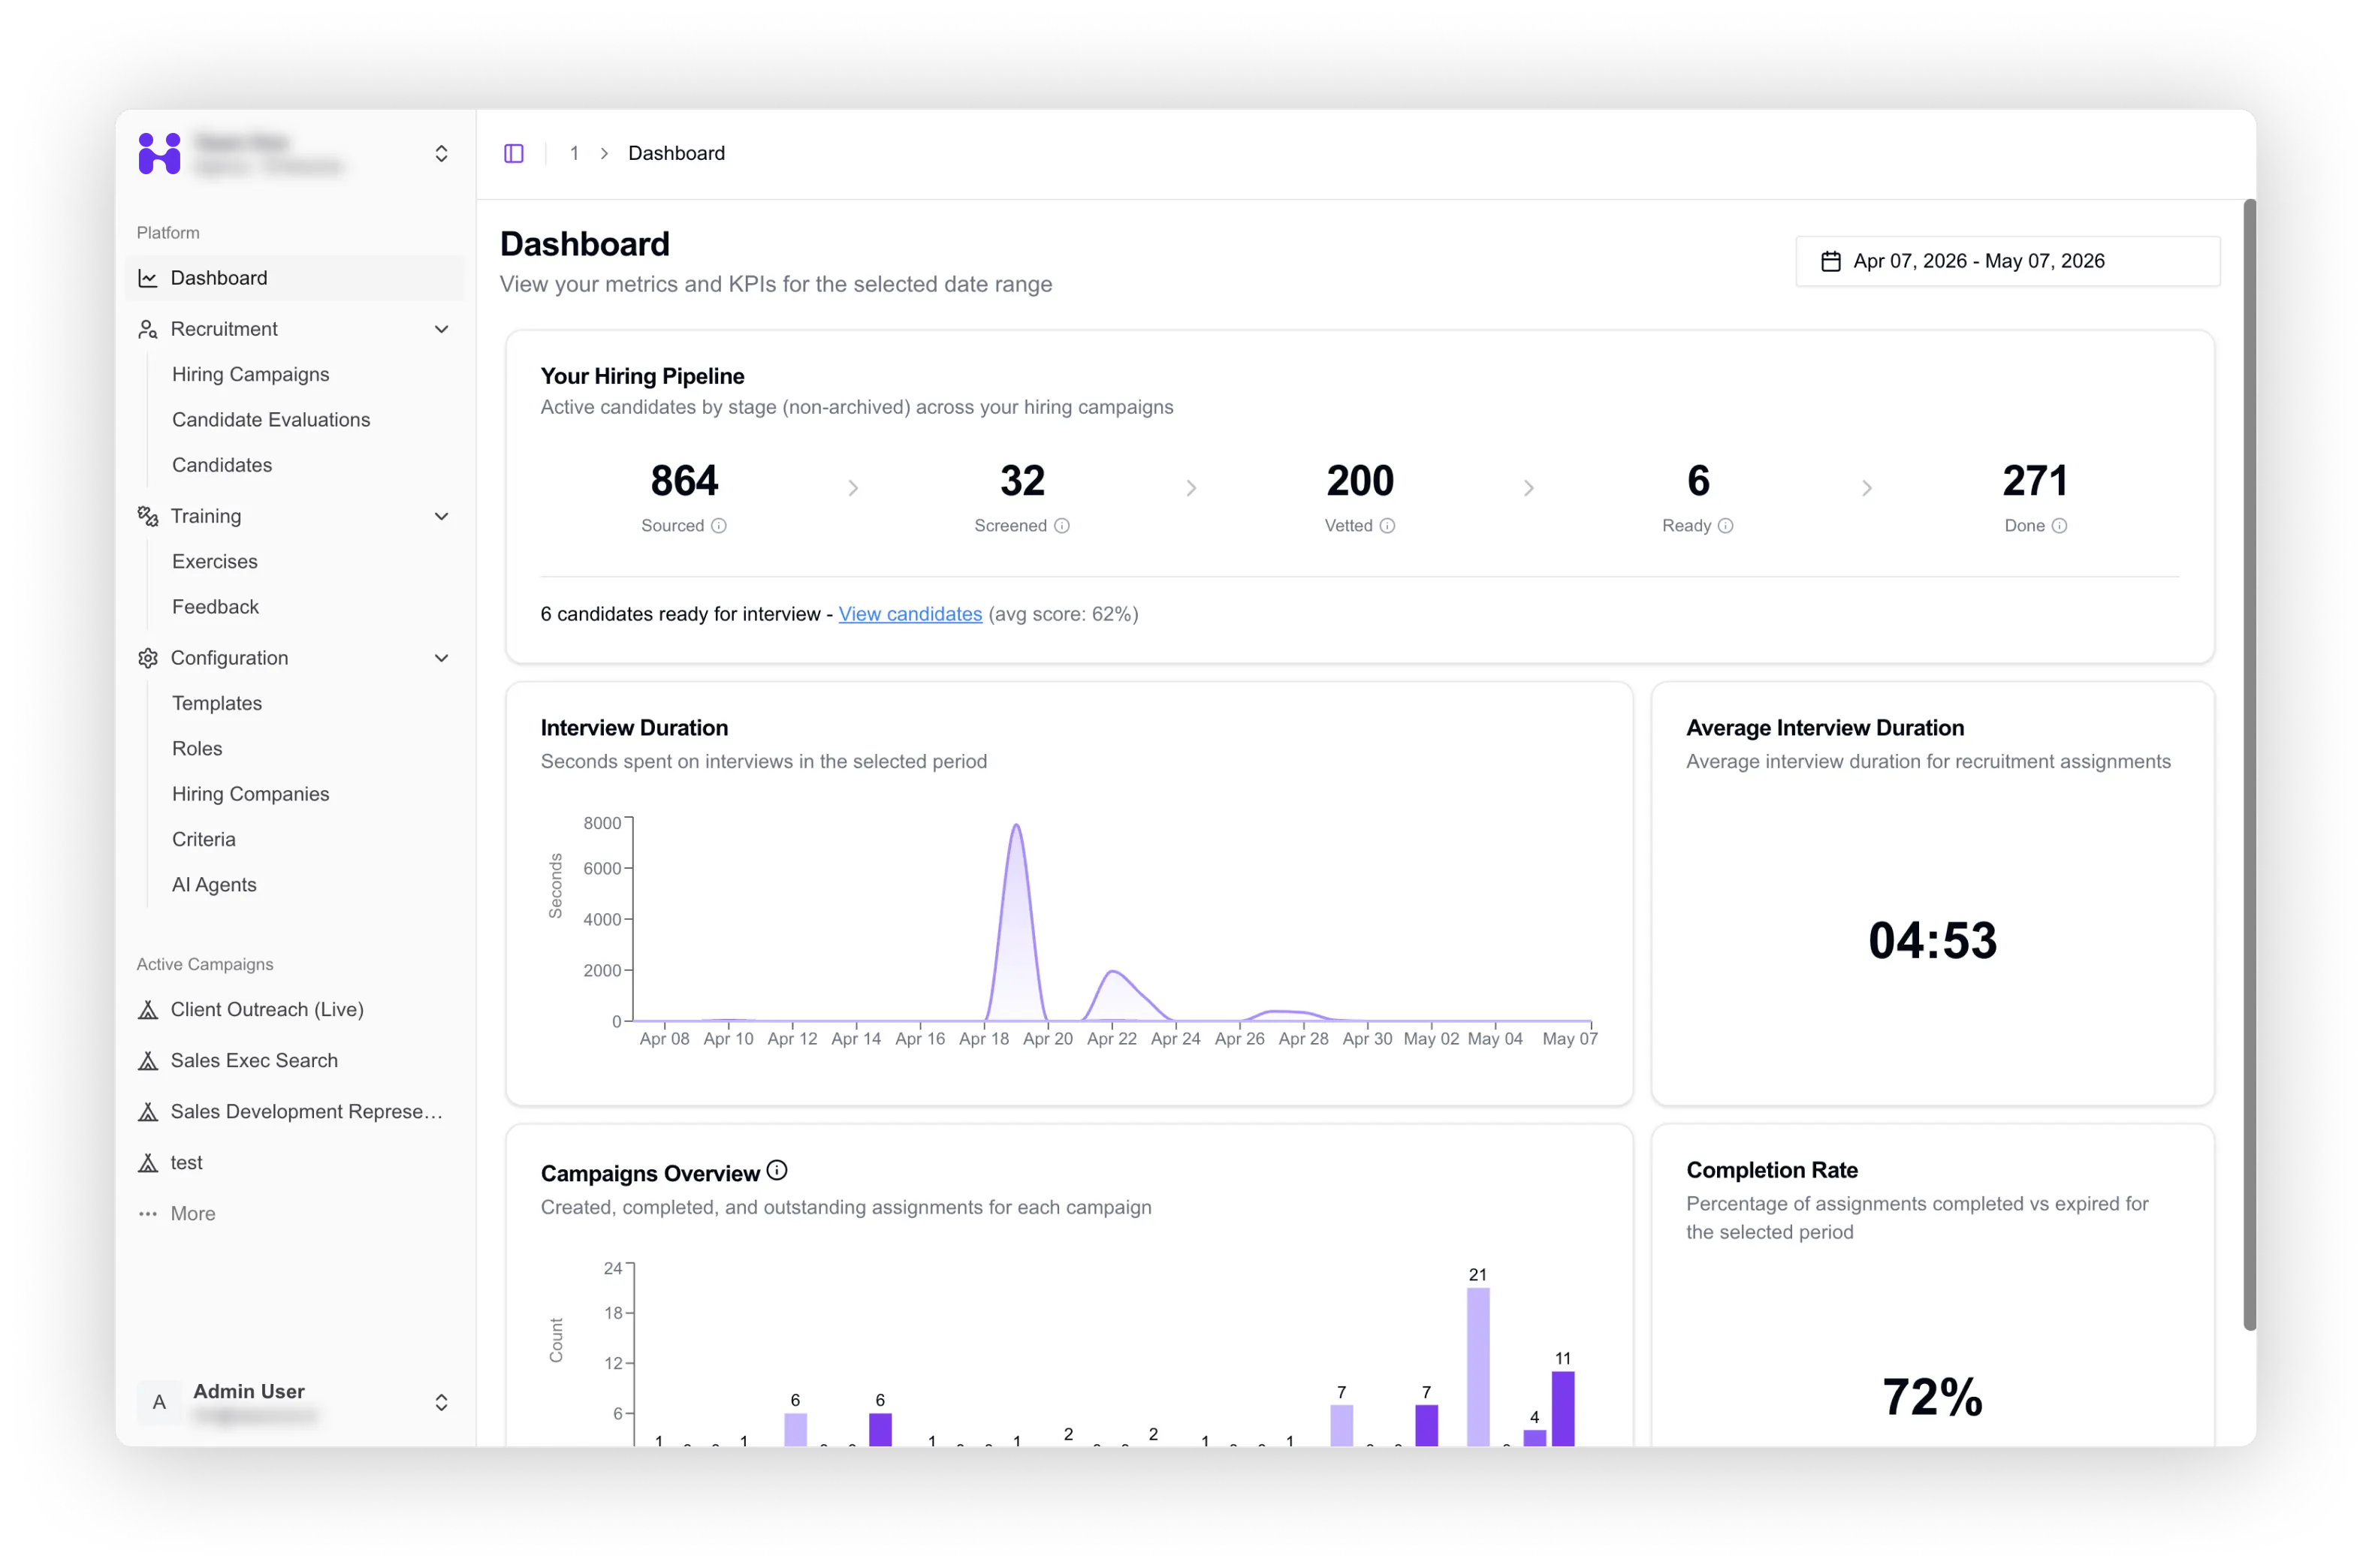Open the info icon next to Ready
The image size is (2372, 1568).
pyautogui.click(x=1725, y=526)
